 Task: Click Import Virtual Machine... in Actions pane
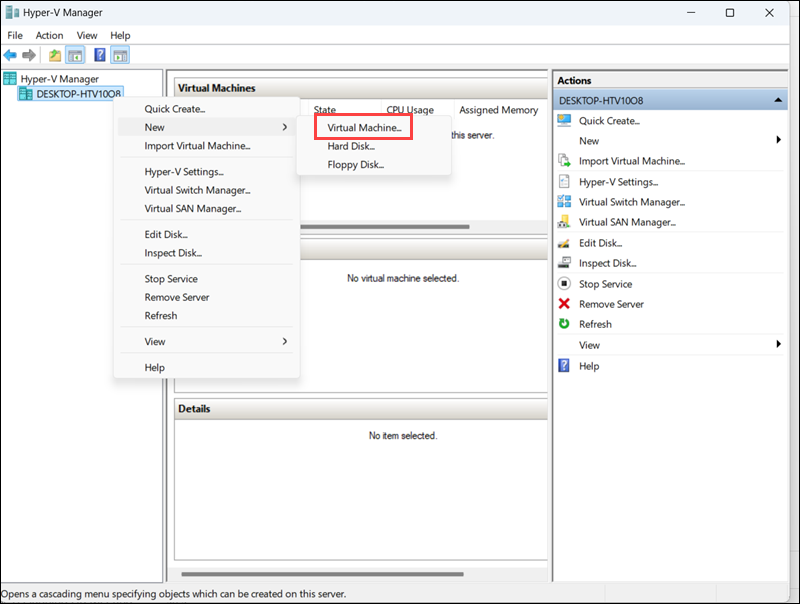tap(632, 161)
